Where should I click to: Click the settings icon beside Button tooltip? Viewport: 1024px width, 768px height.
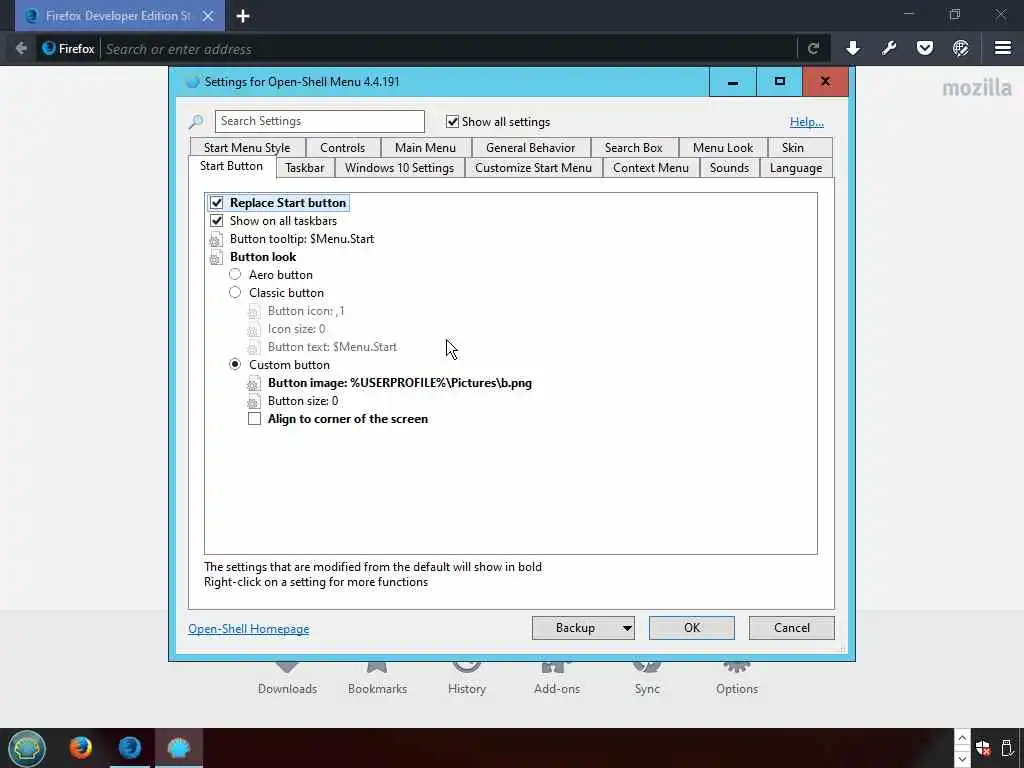tap(216, 240)
